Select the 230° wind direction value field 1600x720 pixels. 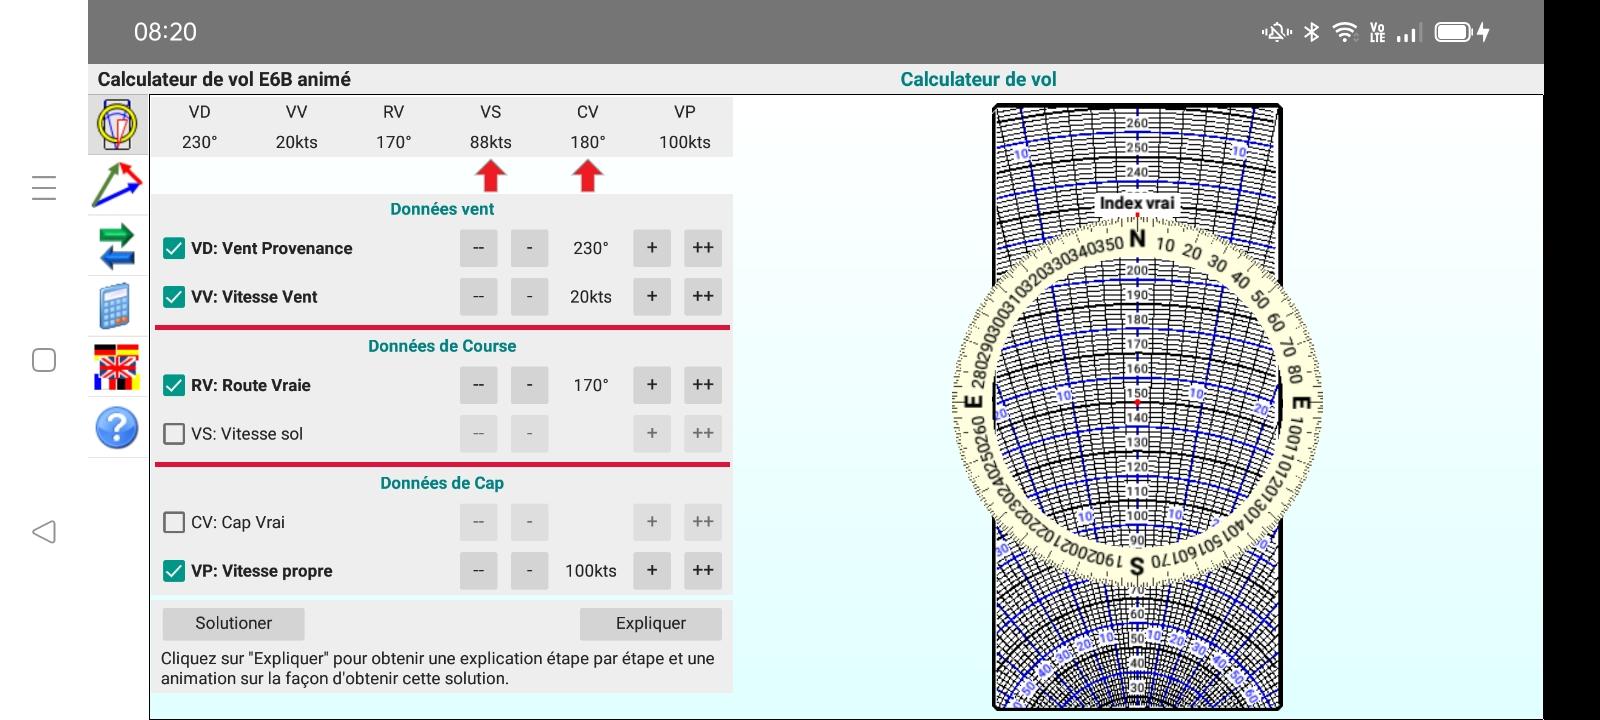tap(591, 248)
